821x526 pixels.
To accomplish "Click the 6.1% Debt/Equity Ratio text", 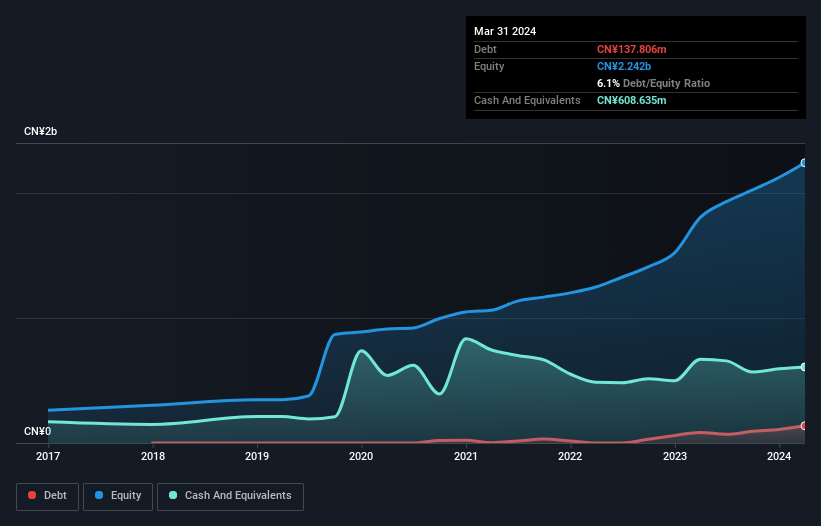I will [653, 83].
